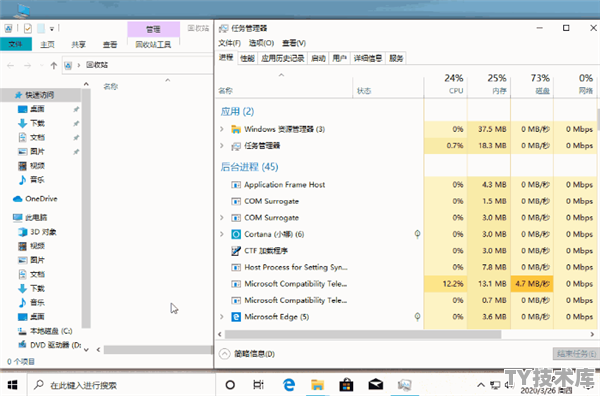Collapse details with the 简略信息 toggle
The image size is (600, 396).
tap(247, 354)
